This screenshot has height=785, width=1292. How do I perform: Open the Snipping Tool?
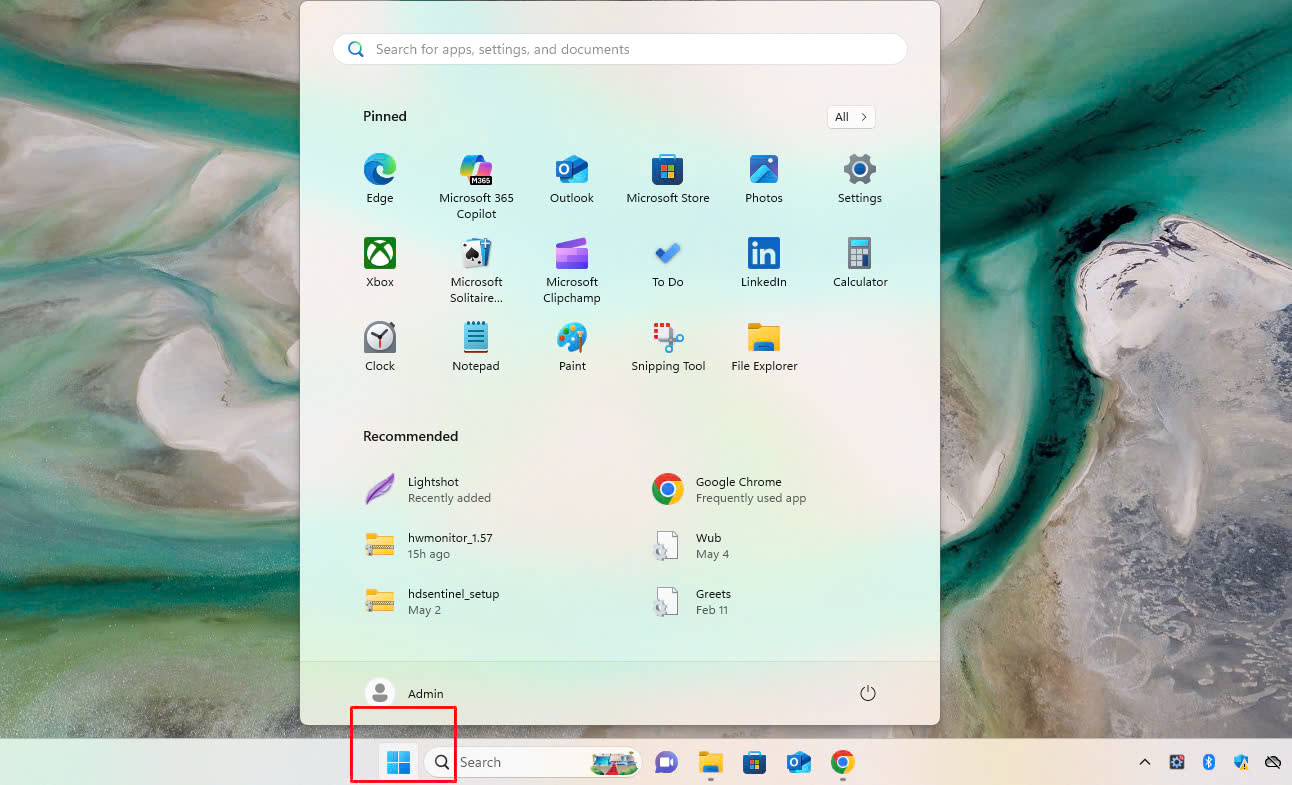click(x=668, y=347)
